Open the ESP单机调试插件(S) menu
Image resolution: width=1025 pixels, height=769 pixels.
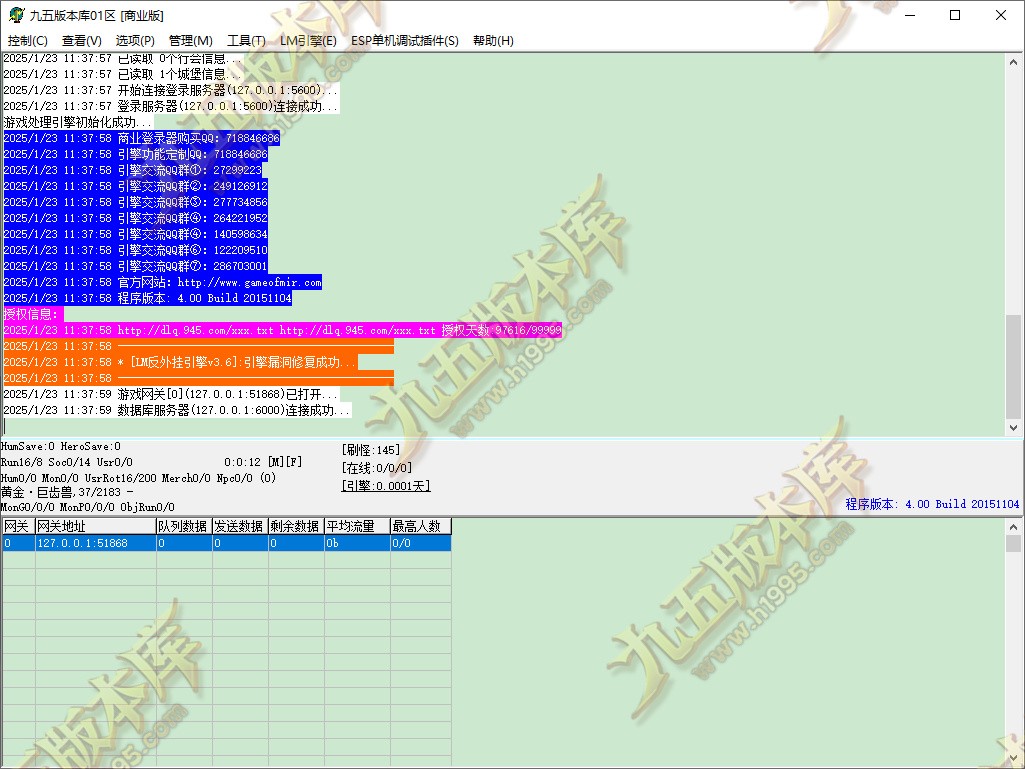(405, 41)
